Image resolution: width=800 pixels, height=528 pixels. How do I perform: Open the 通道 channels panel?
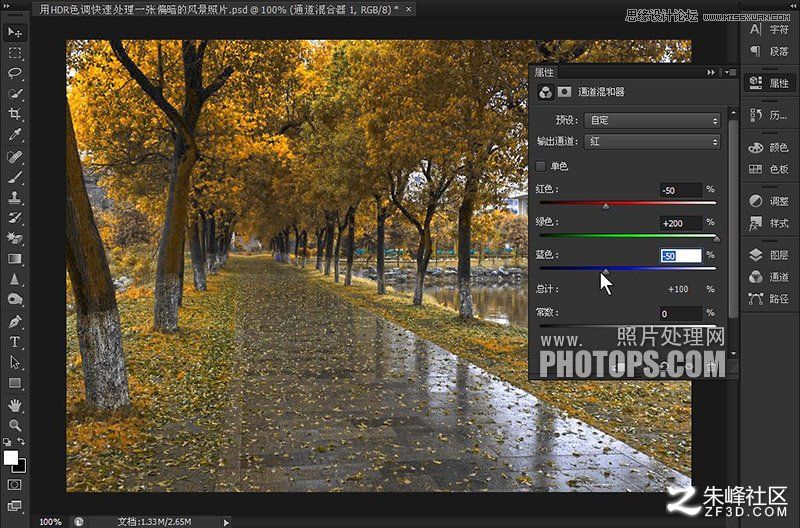(x=769, y=277)
